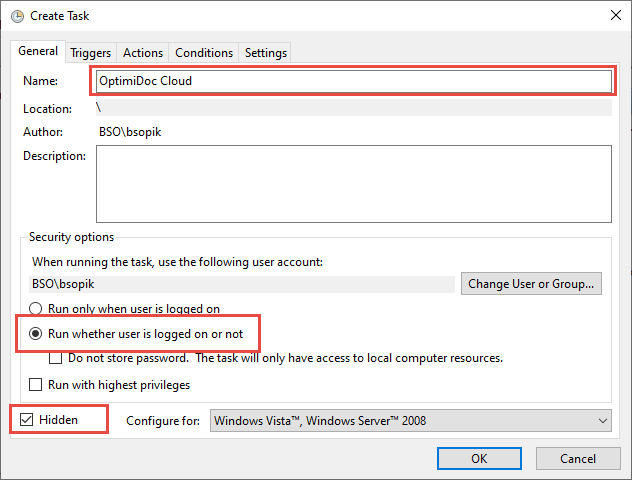Go to the Actions tab
The image size is (632, 480).
tap(143, 53)
